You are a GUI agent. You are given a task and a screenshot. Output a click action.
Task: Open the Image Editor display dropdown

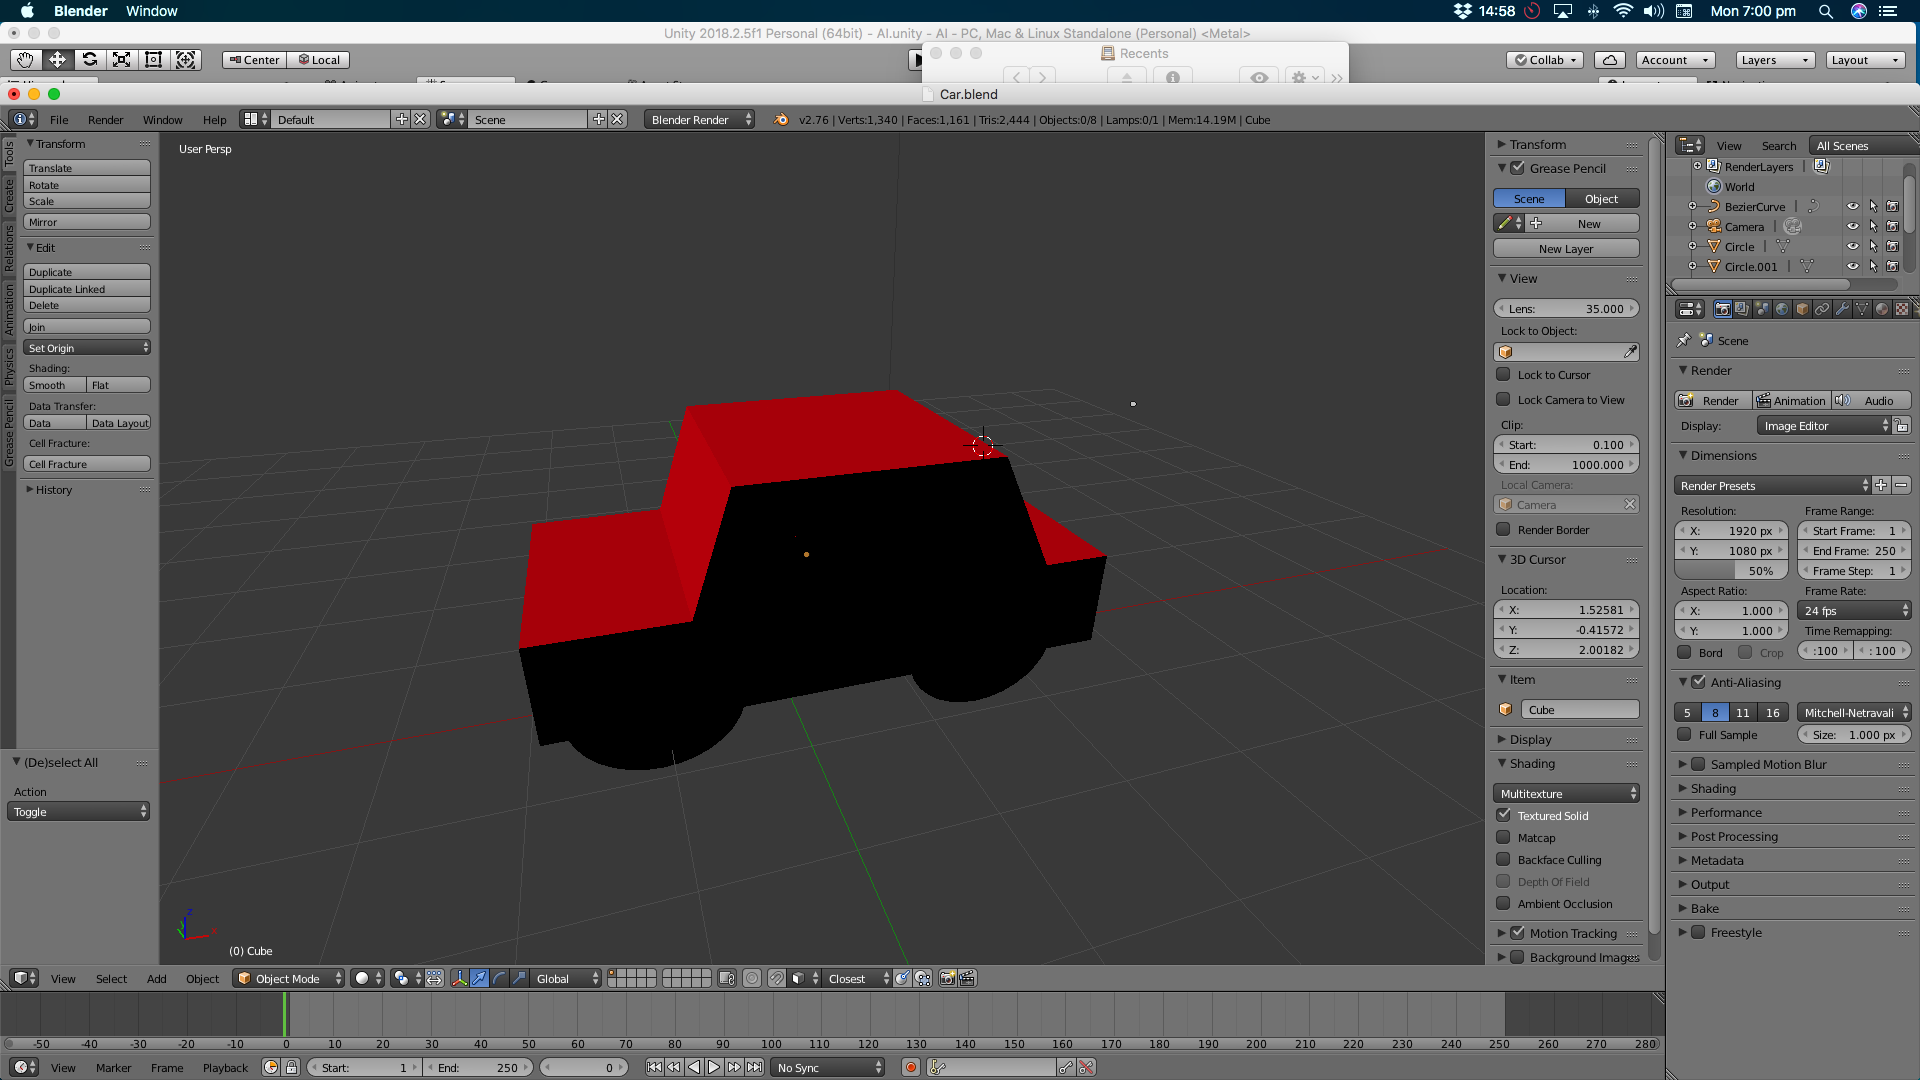point(1824,426)
